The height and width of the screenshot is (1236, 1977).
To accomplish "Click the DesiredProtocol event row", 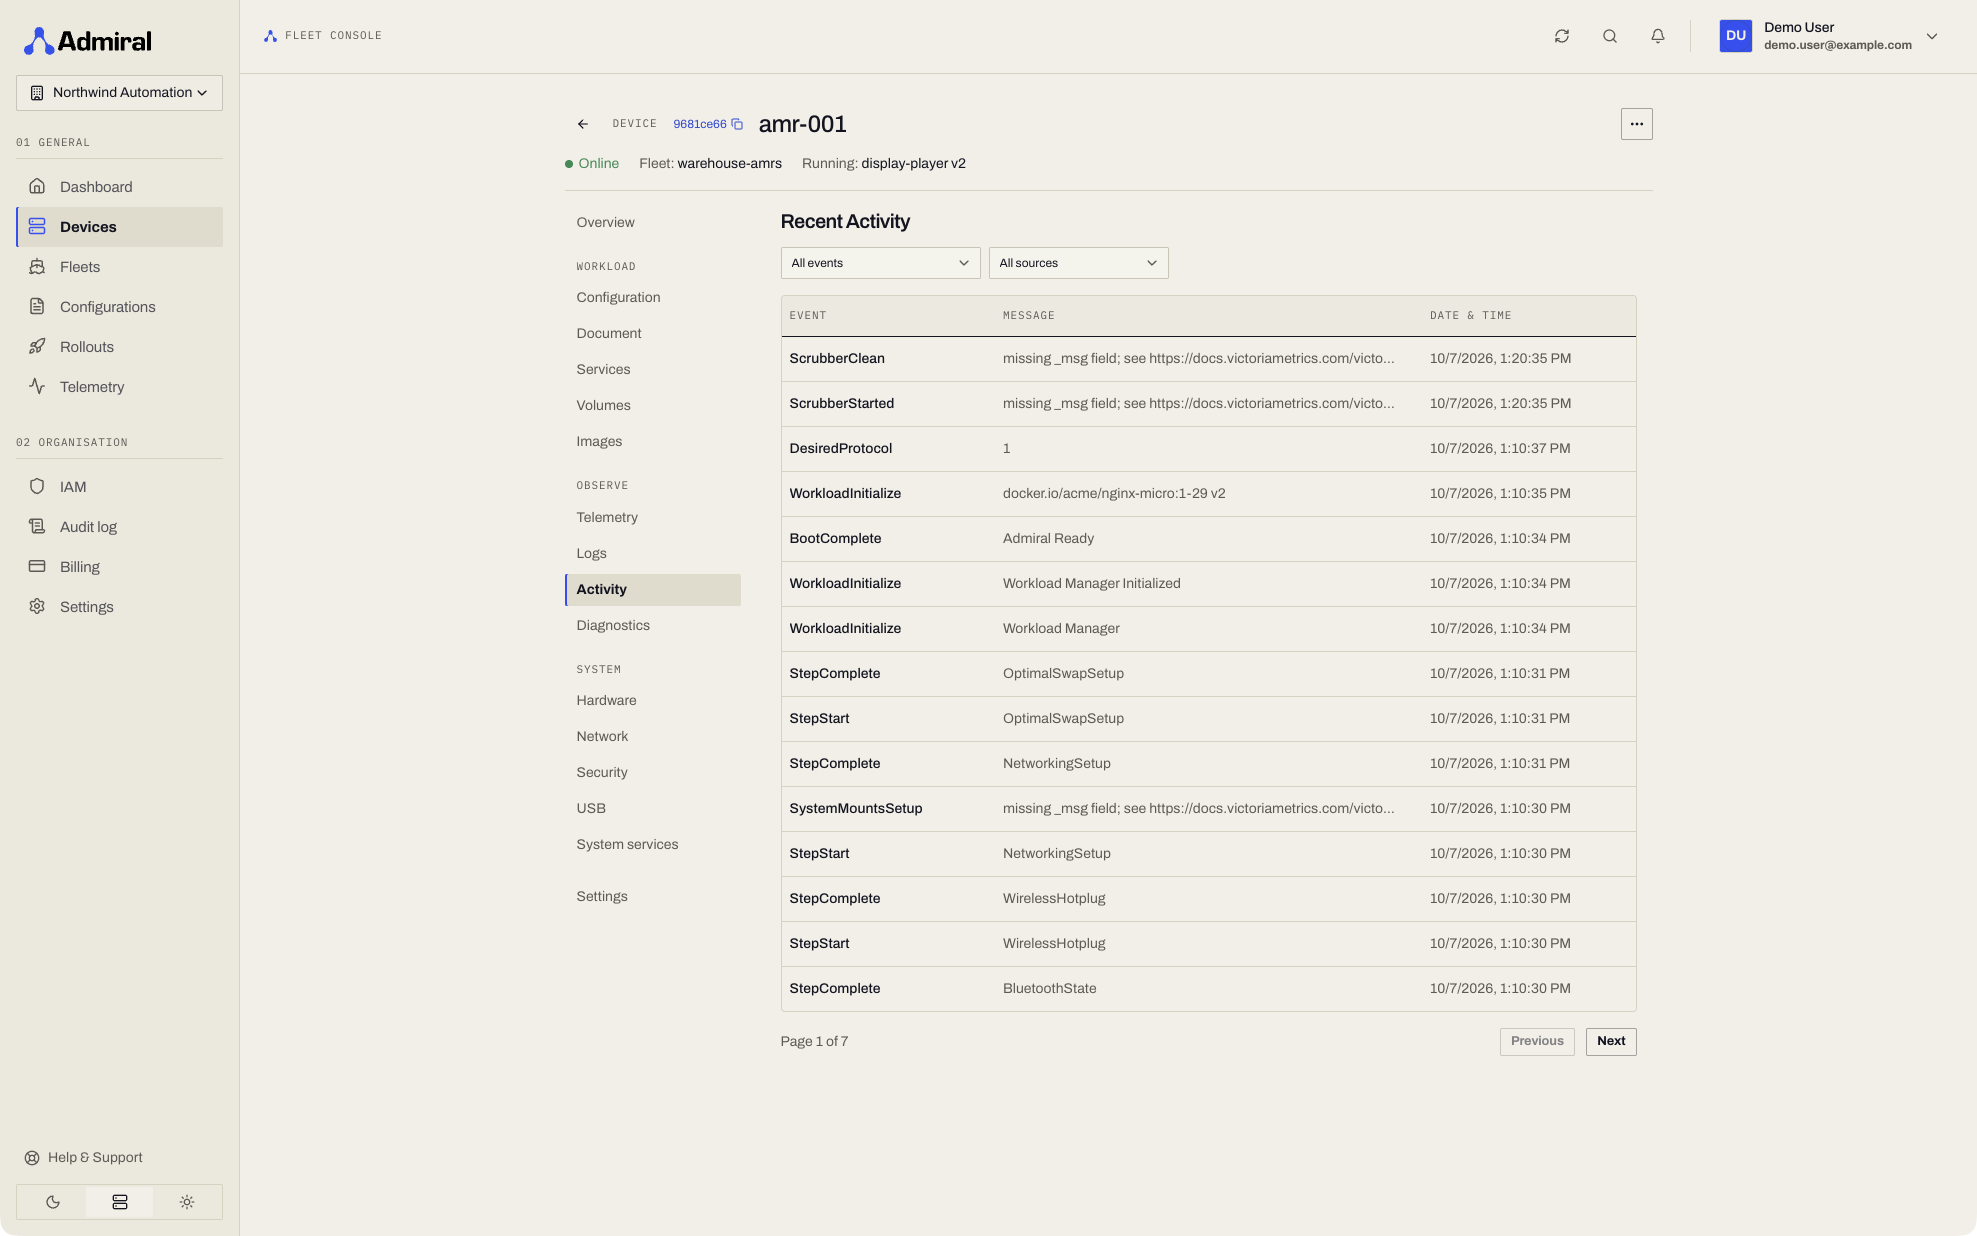I will [x=1208, y=449].
